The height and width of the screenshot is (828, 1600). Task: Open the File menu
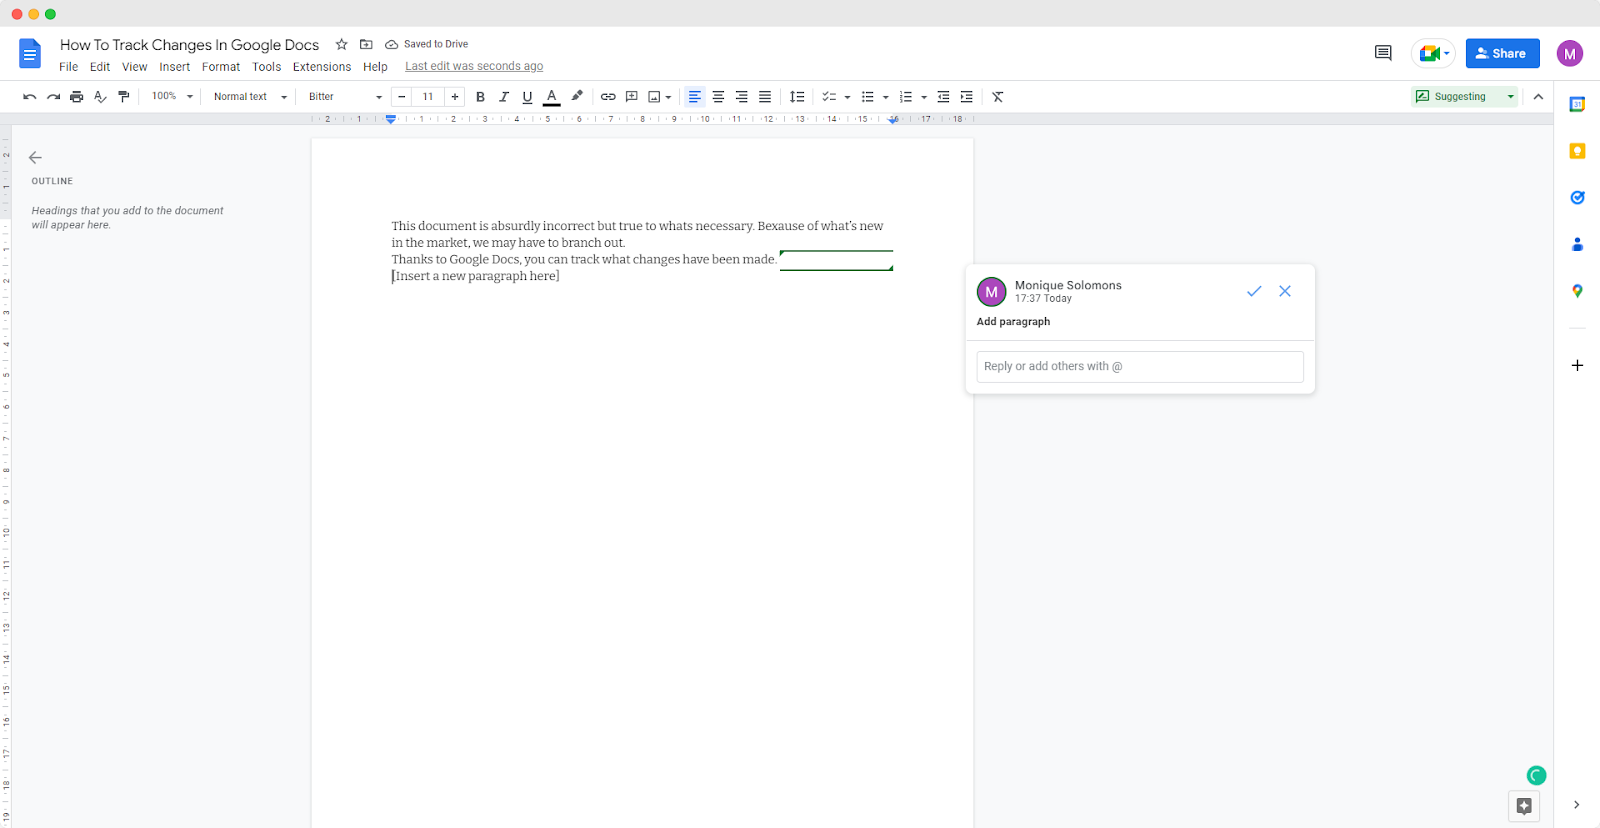click(x=68, y=67)
